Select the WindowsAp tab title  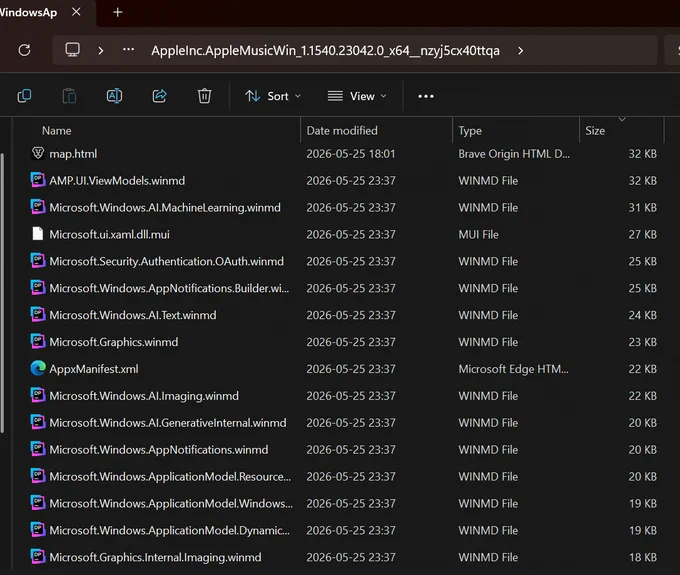(28, 12)
